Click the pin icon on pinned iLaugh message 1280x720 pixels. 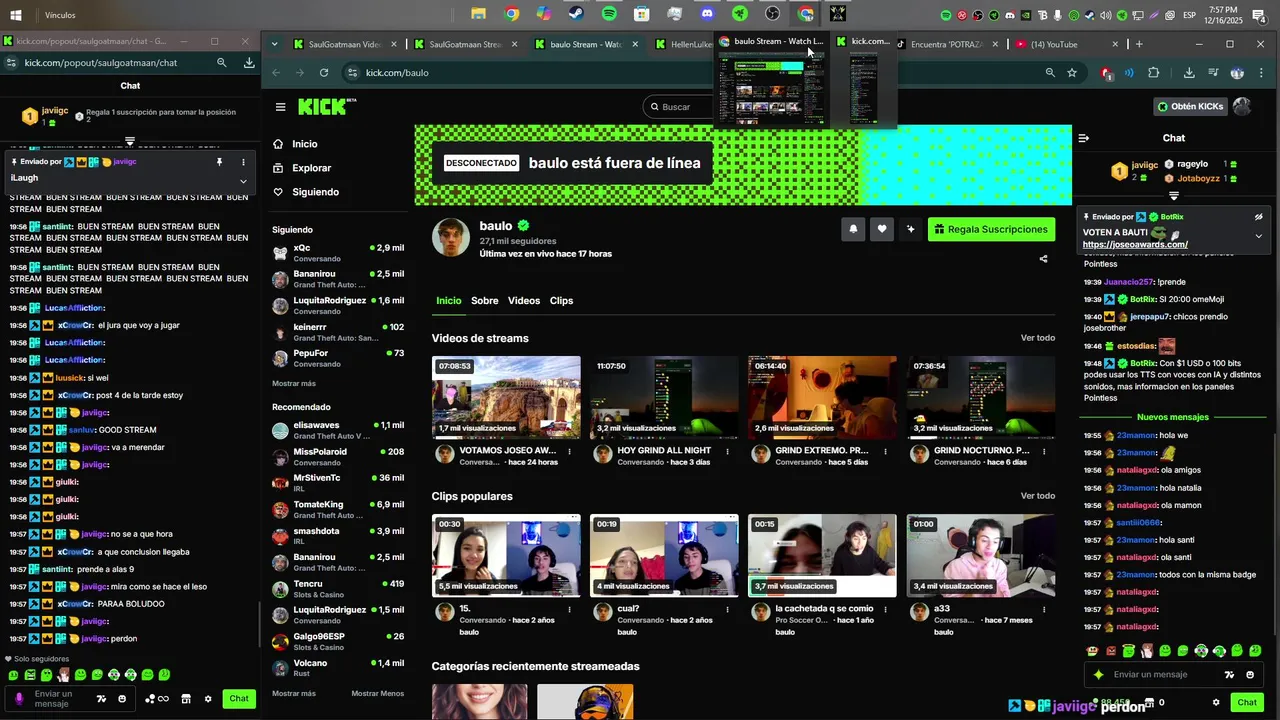coord(219,162)
